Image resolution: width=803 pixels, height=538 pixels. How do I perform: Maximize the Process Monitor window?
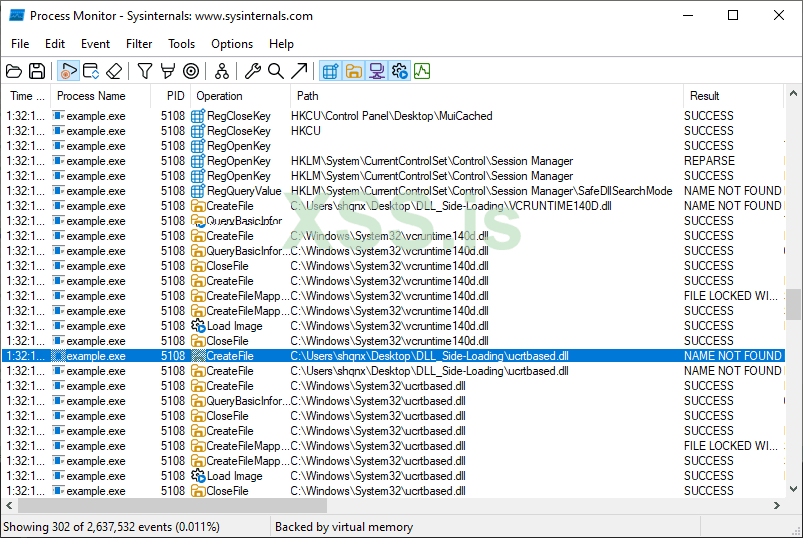[x=733, y=15]
